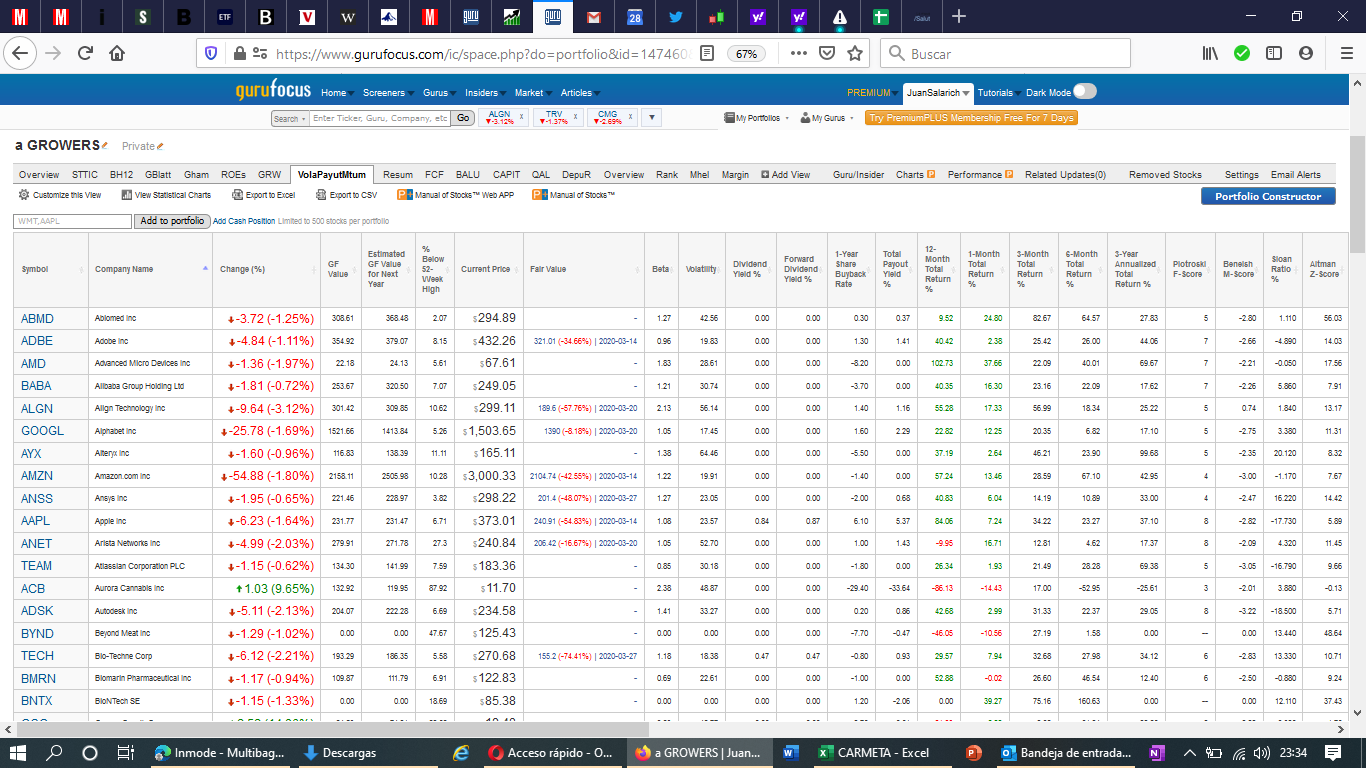Click the GuruFocus logo
This screenshot has width=1366, height=768.
coord(273,91)
